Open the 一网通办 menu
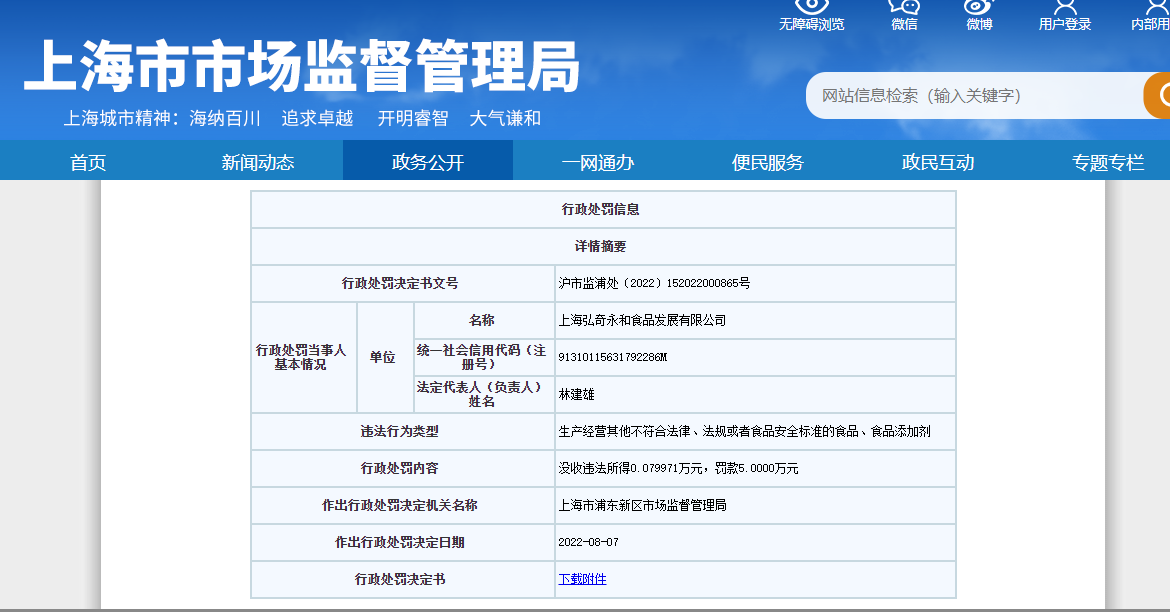The width and height of the screenshot is (1170, 612). tap(598, 162)
